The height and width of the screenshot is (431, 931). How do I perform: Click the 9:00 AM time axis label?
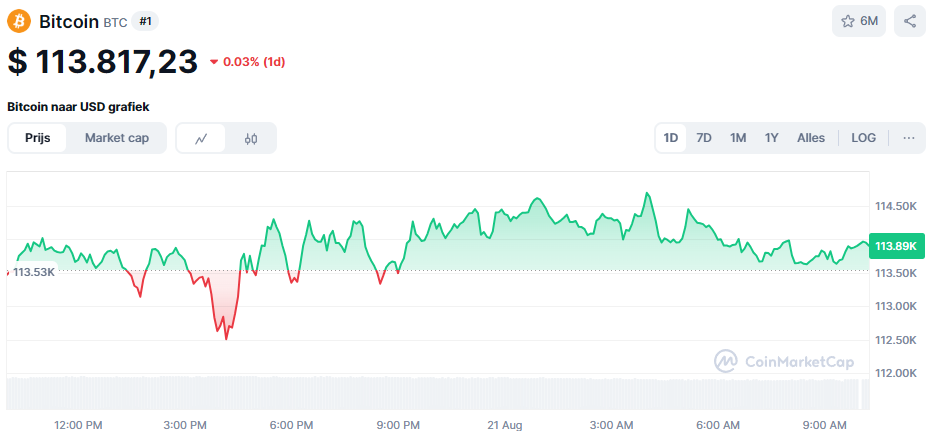click(x=825, y=425)
